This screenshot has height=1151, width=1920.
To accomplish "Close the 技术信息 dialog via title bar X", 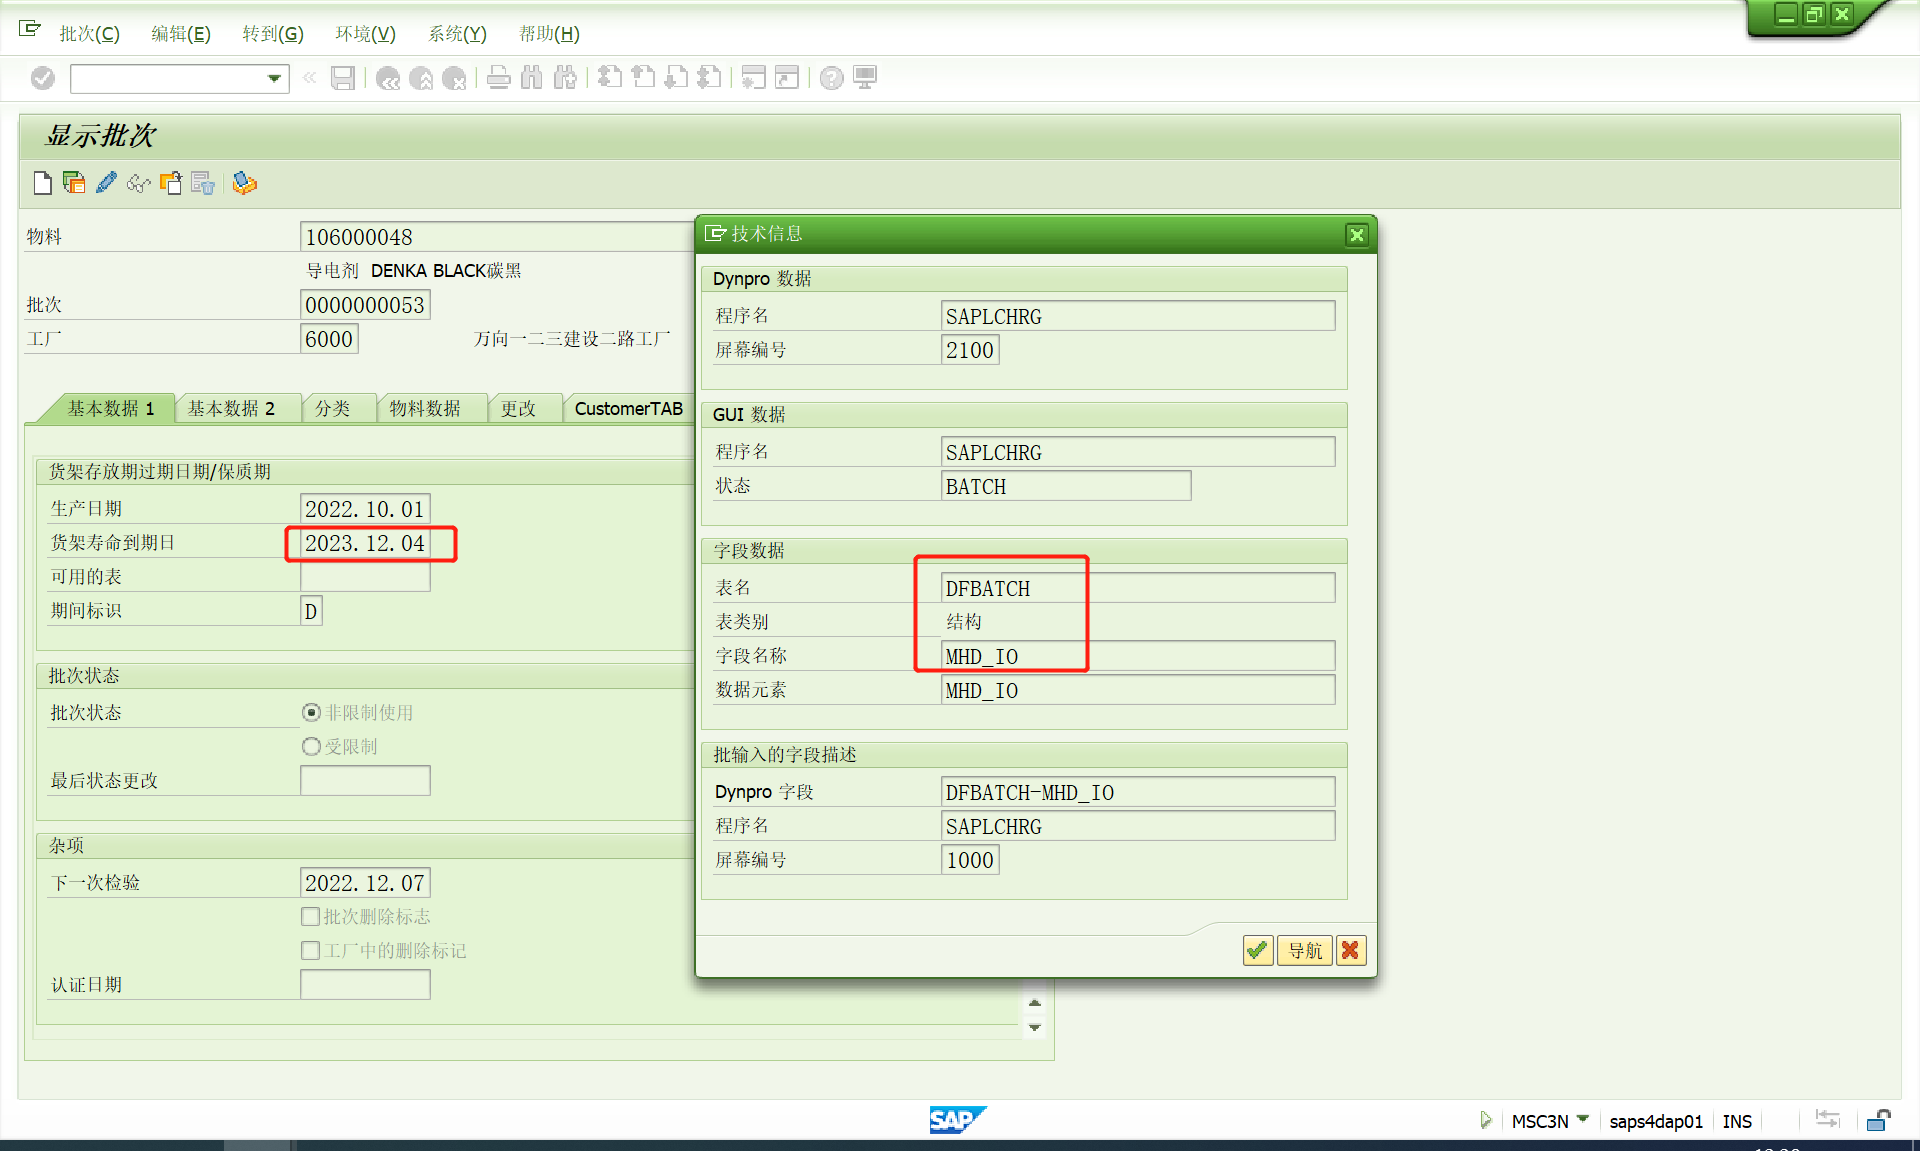I will pyautogui.click(x=1357, y=235).
